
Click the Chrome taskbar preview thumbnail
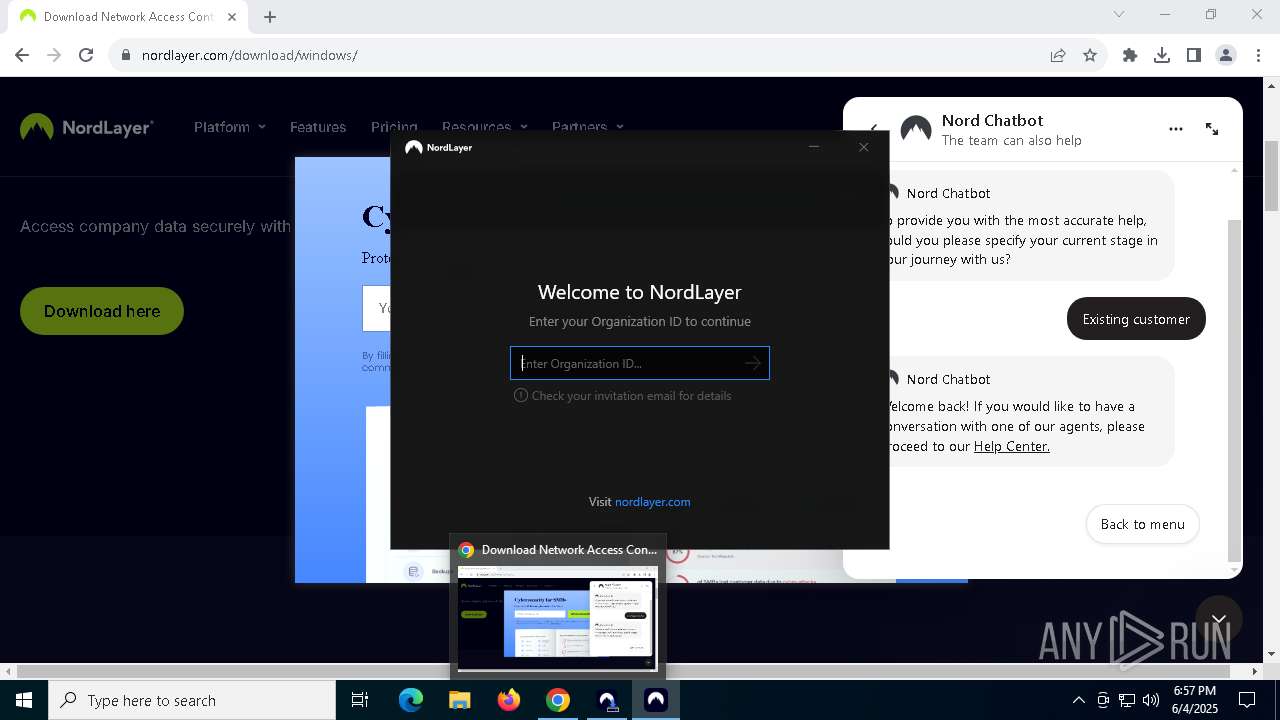click(557, 617)
